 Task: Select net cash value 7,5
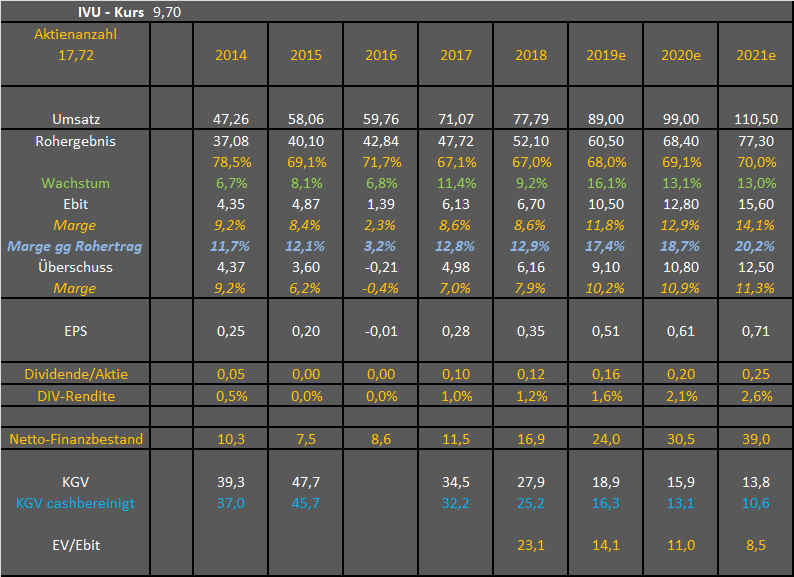[x=306, y=439]
